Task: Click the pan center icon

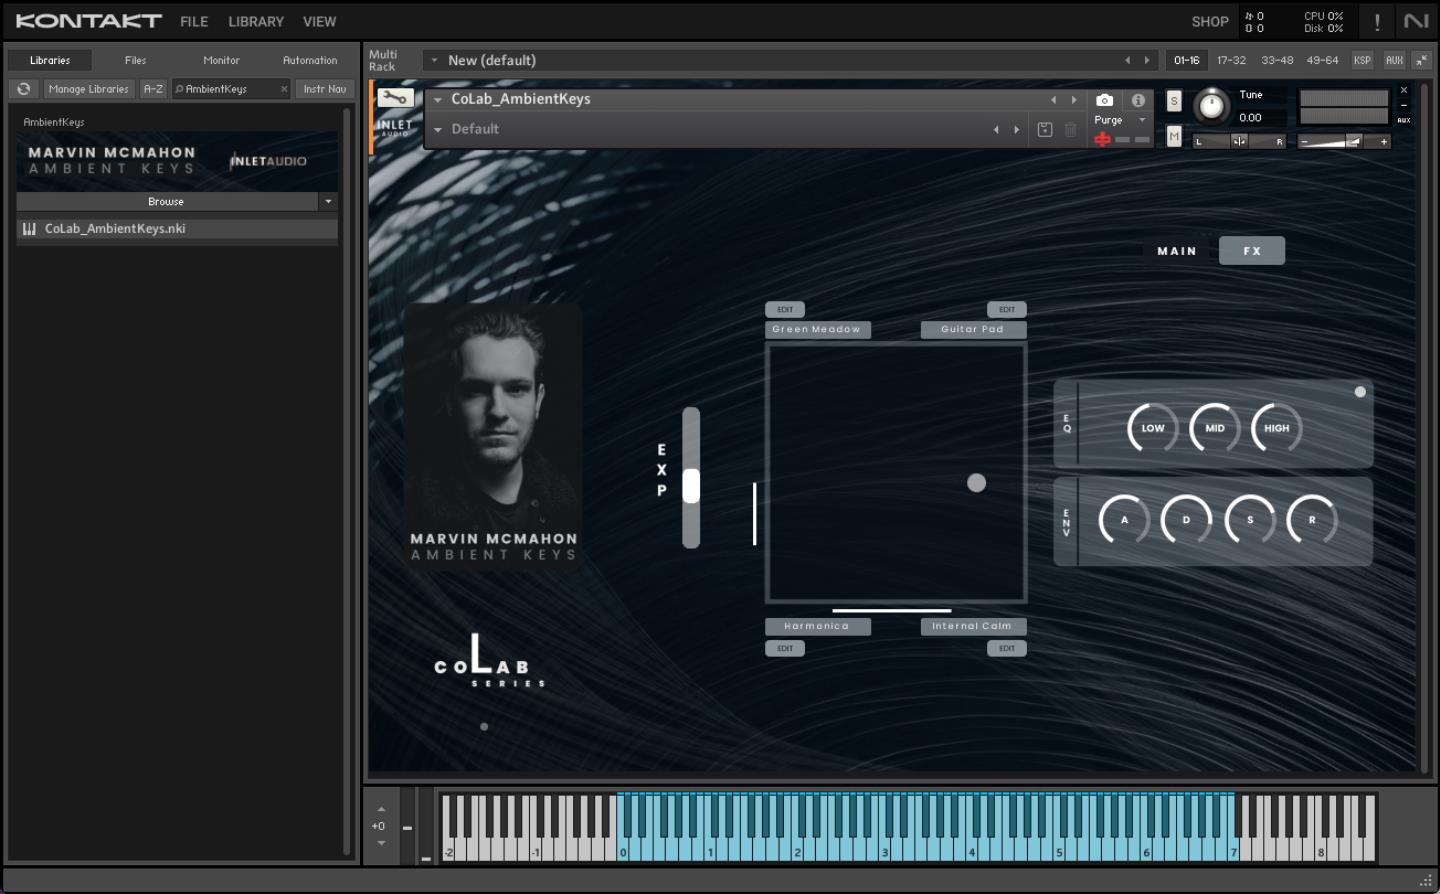Action: [x=1238, y=141]
